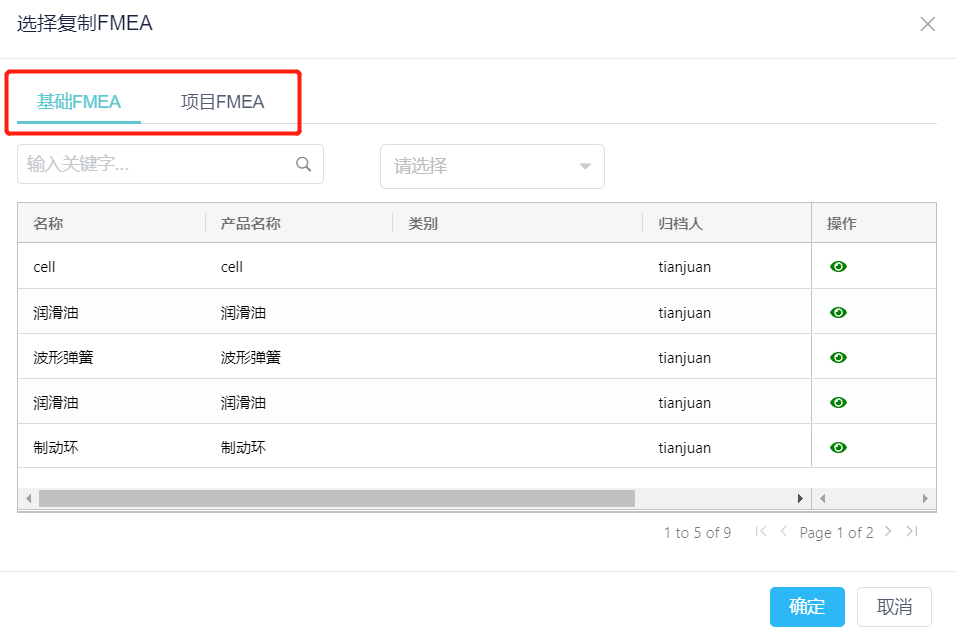Open the 请选择 dropdown
This screenshot has height=637, width=956.
[x=492, y=166]
